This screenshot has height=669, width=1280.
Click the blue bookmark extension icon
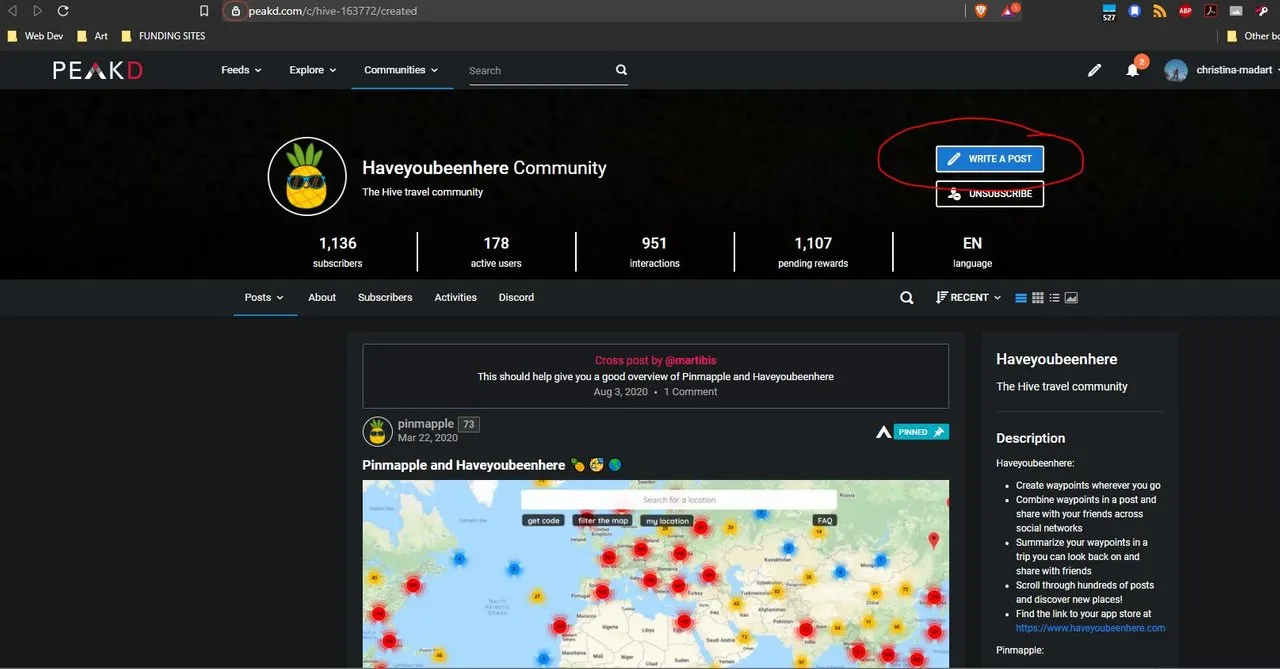(1135, 11)
